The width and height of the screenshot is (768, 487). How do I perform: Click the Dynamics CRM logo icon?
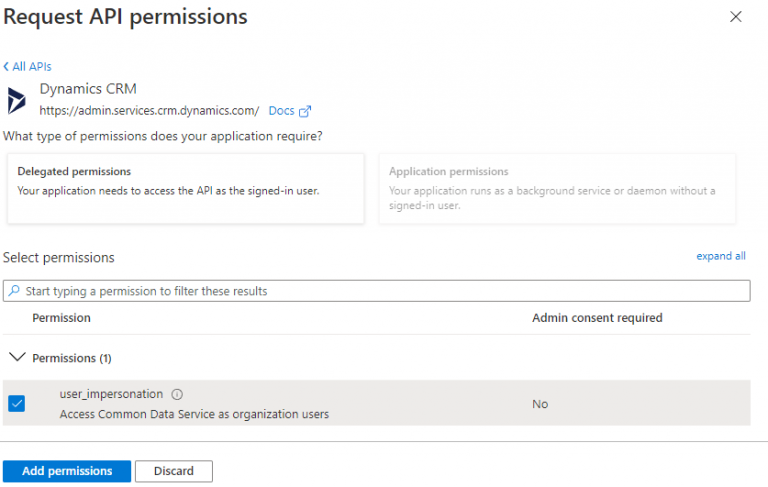click(x=17, y=100)
